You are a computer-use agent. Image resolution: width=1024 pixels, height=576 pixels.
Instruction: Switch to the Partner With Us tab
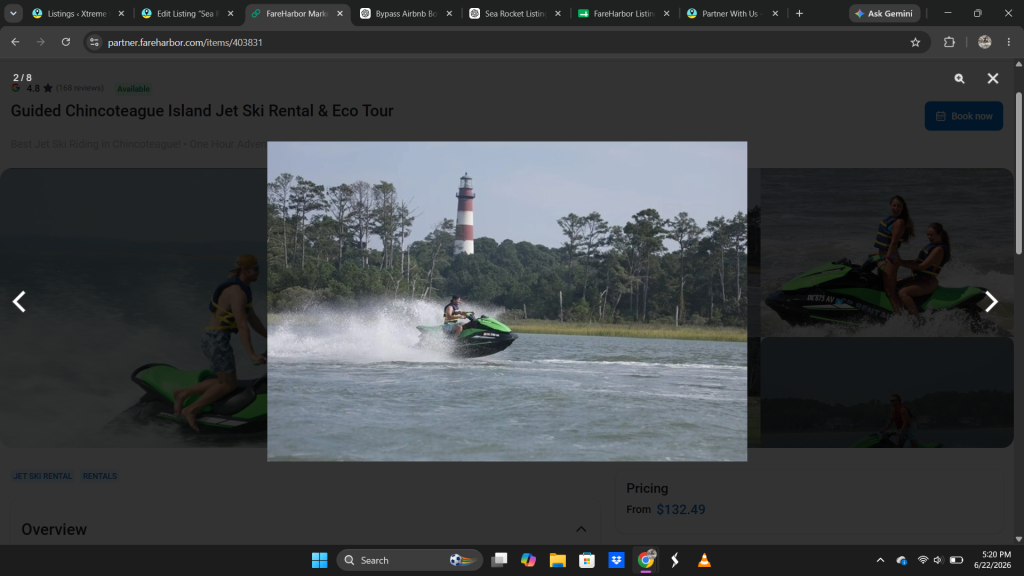tap(733, 13)
